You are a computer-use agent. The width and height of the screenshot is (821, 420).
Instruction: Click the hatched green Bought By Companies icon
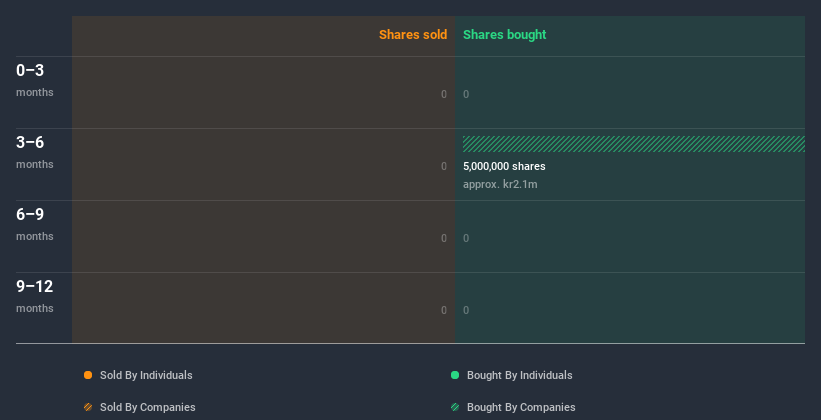pos(455,407)
